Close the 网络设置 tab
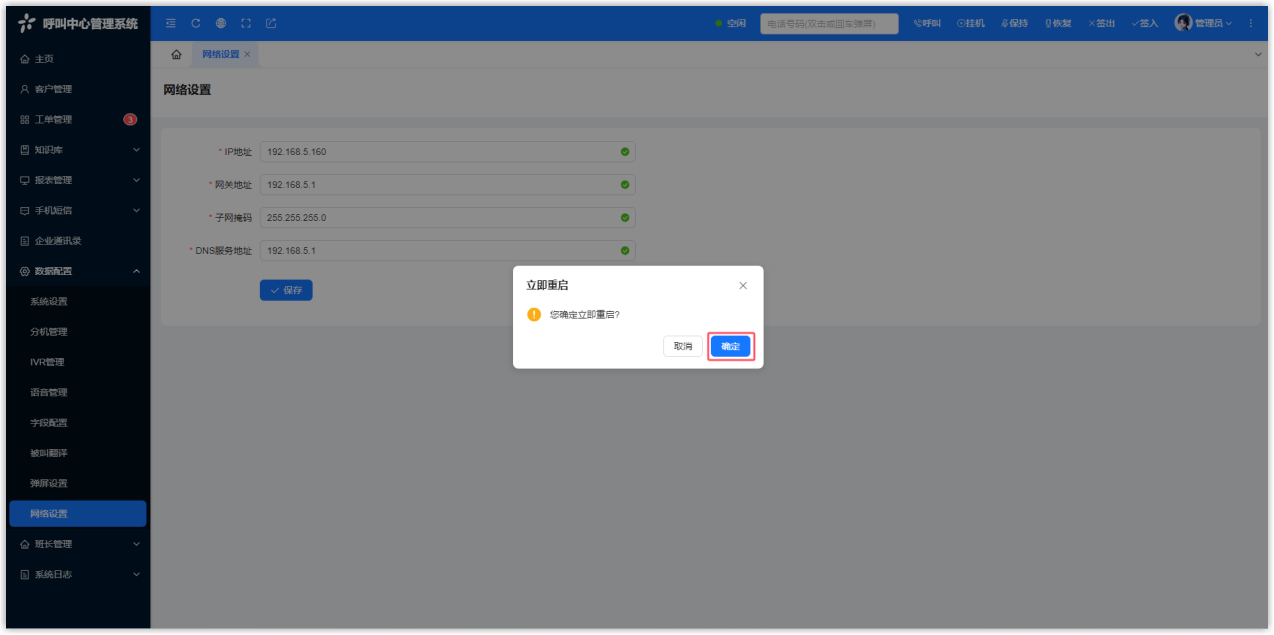Screen dimensions: 1274x635 click(248, 54)
